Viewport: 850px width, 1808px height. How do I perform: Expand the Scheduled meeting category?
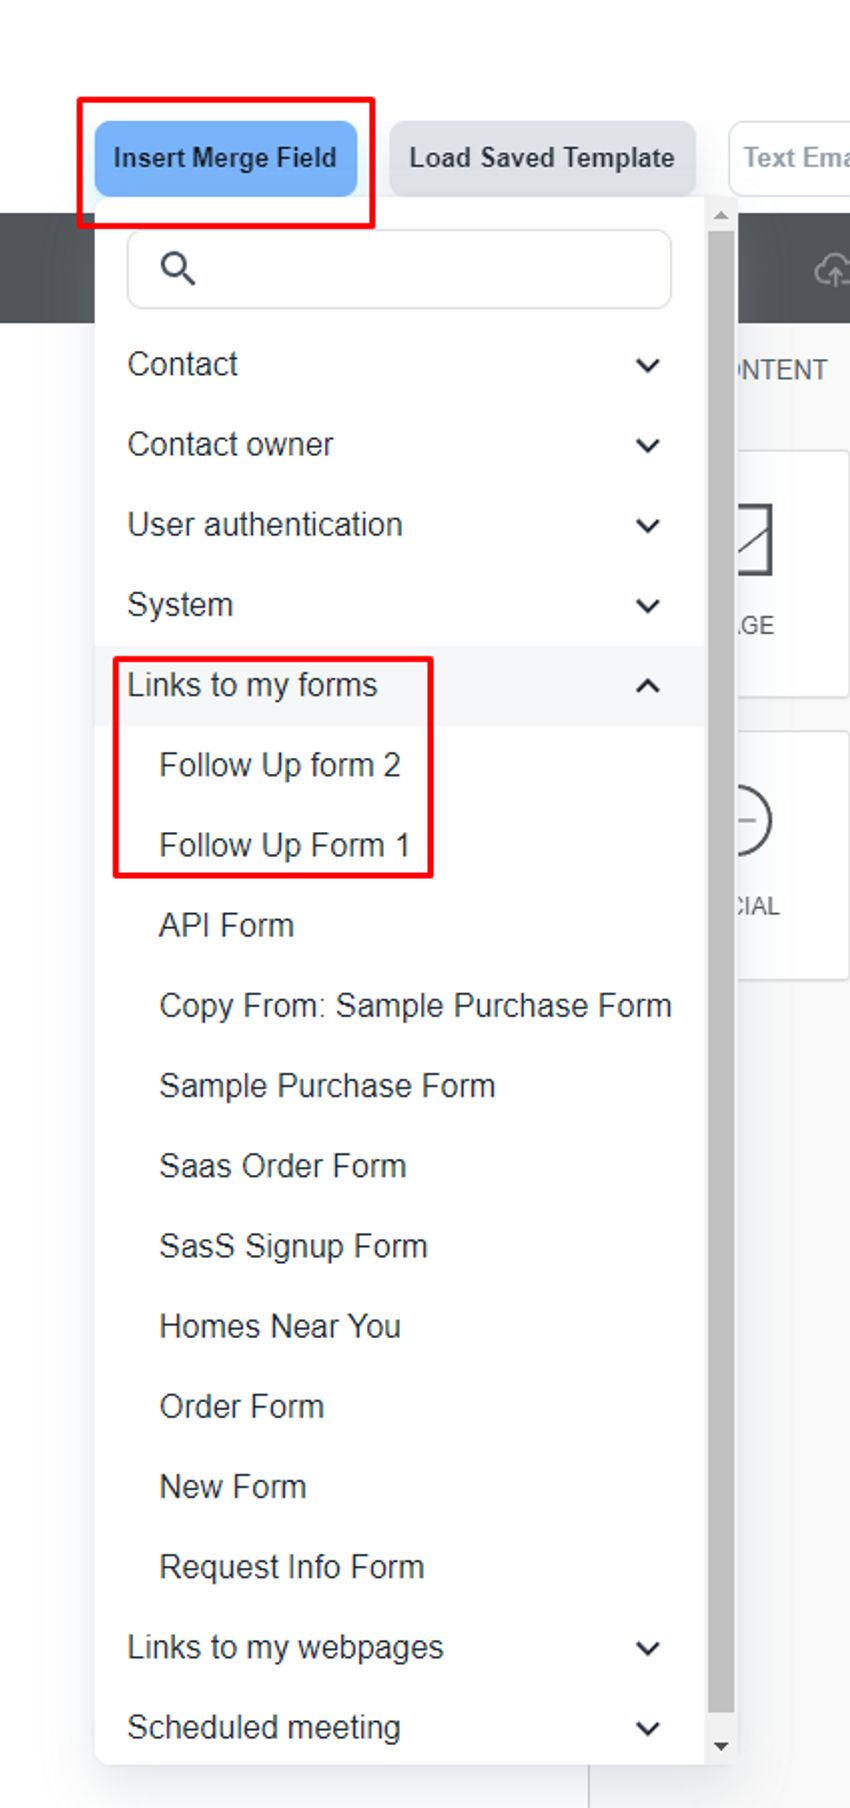[398, 1727]
